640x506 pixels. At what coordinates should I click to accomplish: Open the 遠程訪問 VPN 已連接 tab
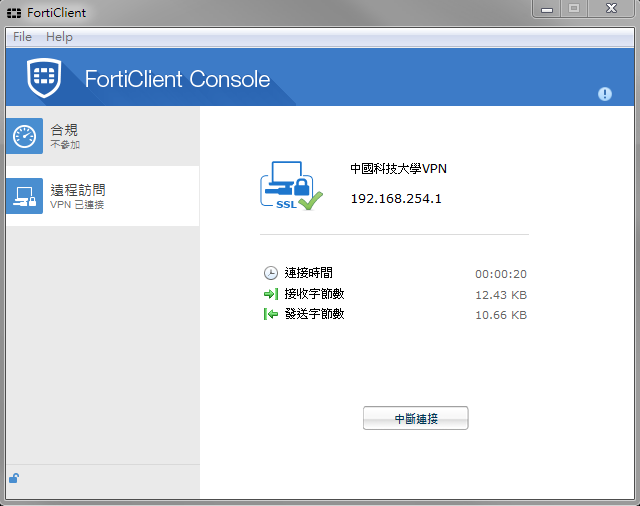click(x=102, y=196)
